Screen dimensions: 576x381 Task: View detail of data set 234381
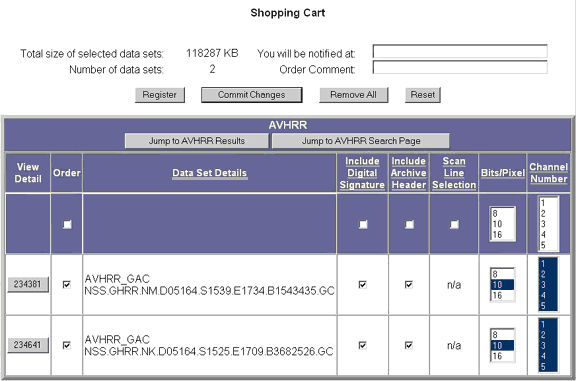[x=28, y=284]
